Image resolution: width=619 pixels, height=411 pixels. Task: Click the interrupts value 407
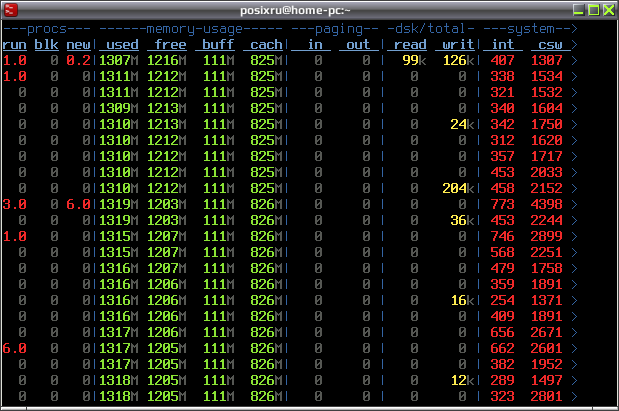click(x=503, y=60)
